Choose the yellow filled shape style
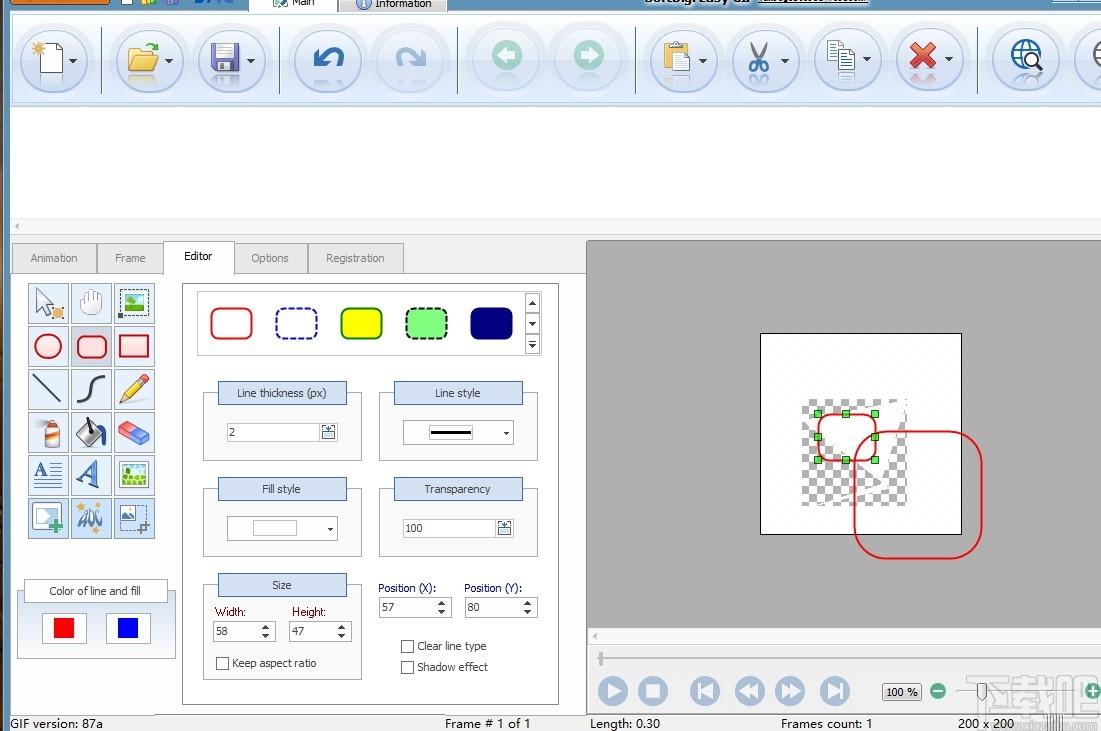 [x=361, y=324]
